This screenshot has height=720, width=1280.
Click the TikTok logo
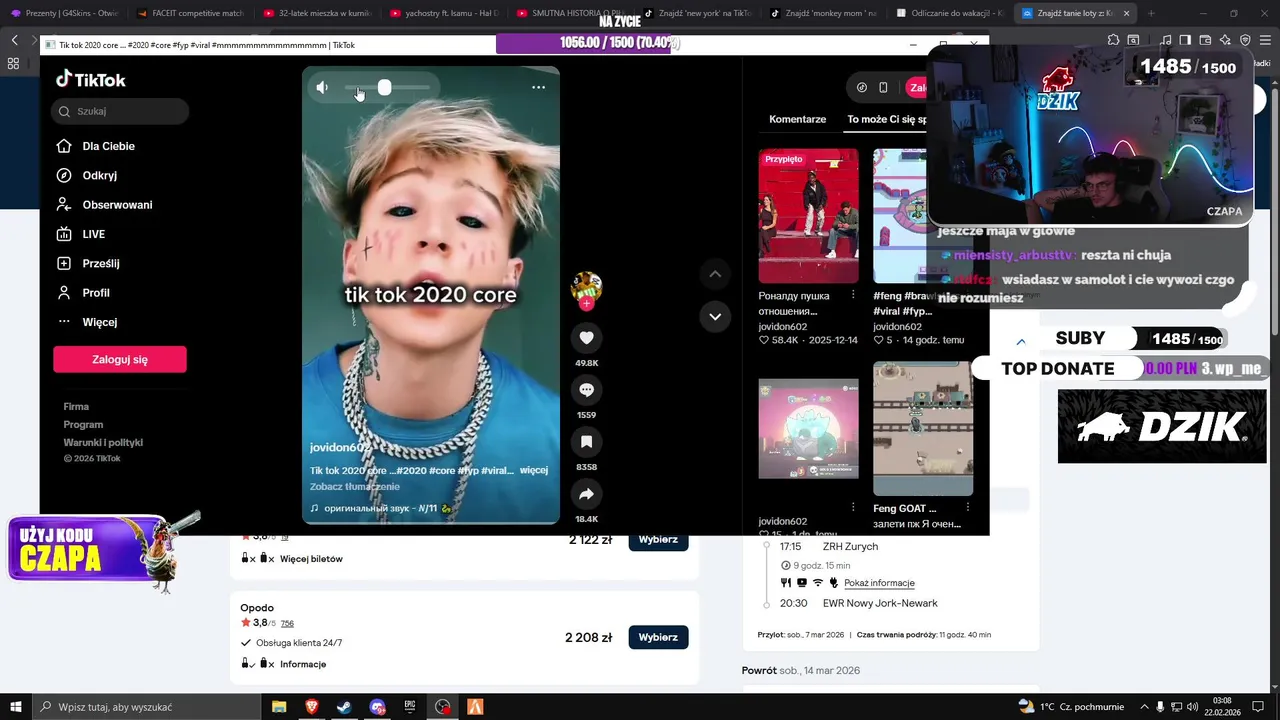[90, 80]
